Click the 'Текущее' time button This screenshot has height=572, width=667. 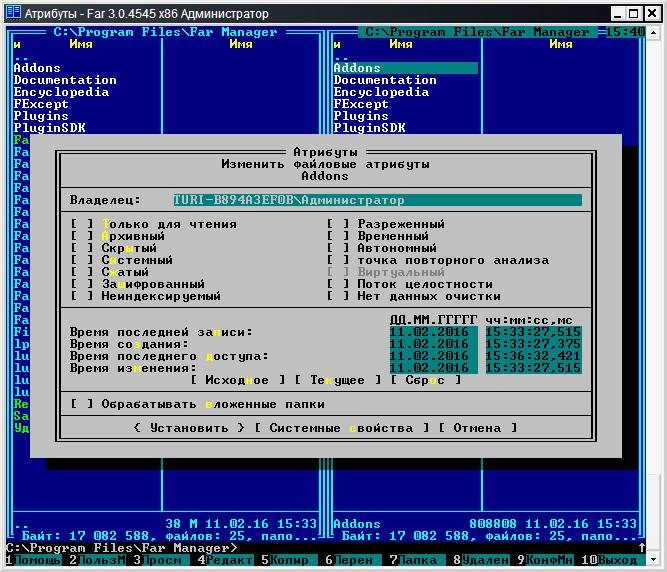tap(337, 380)
